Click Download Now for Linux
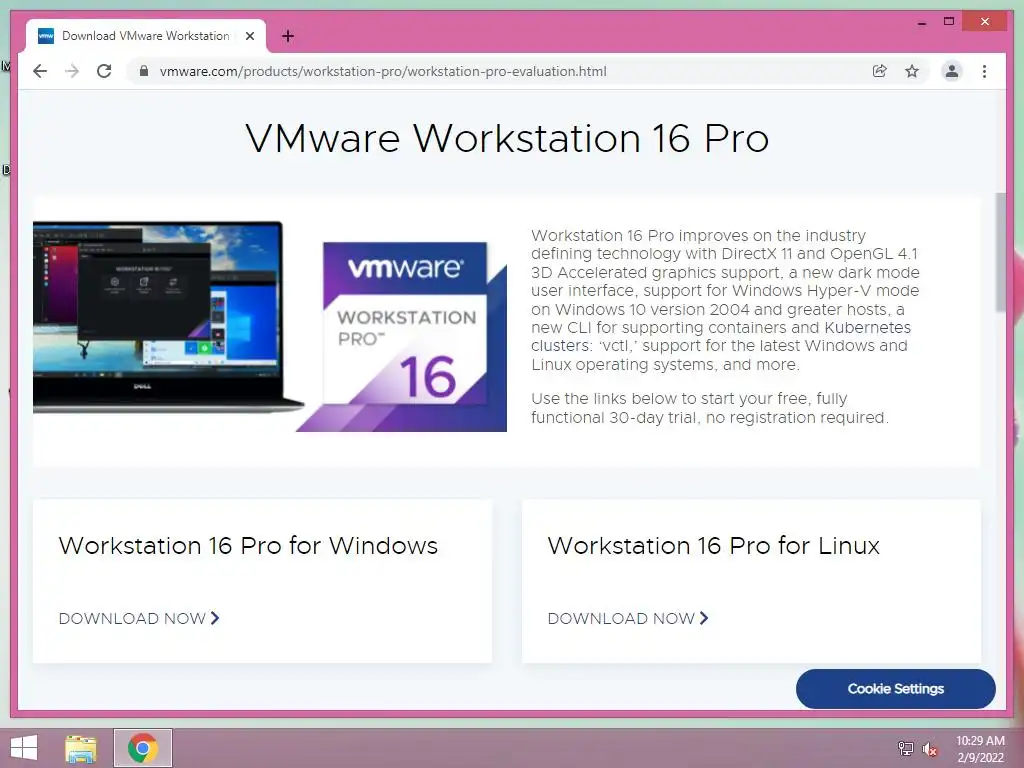This screenshot has width=1024, height=768. point(628,618)
